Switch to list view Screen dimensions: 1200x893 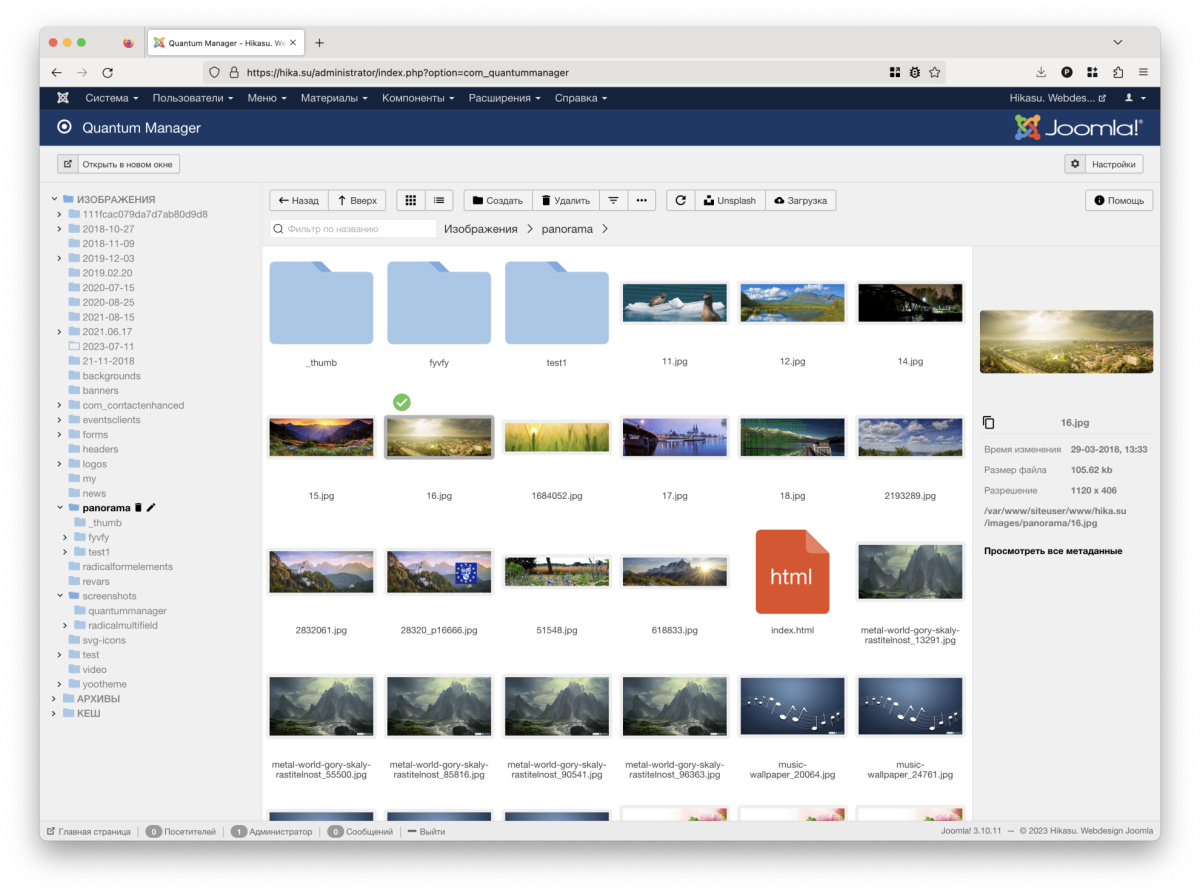coord(439,200)
